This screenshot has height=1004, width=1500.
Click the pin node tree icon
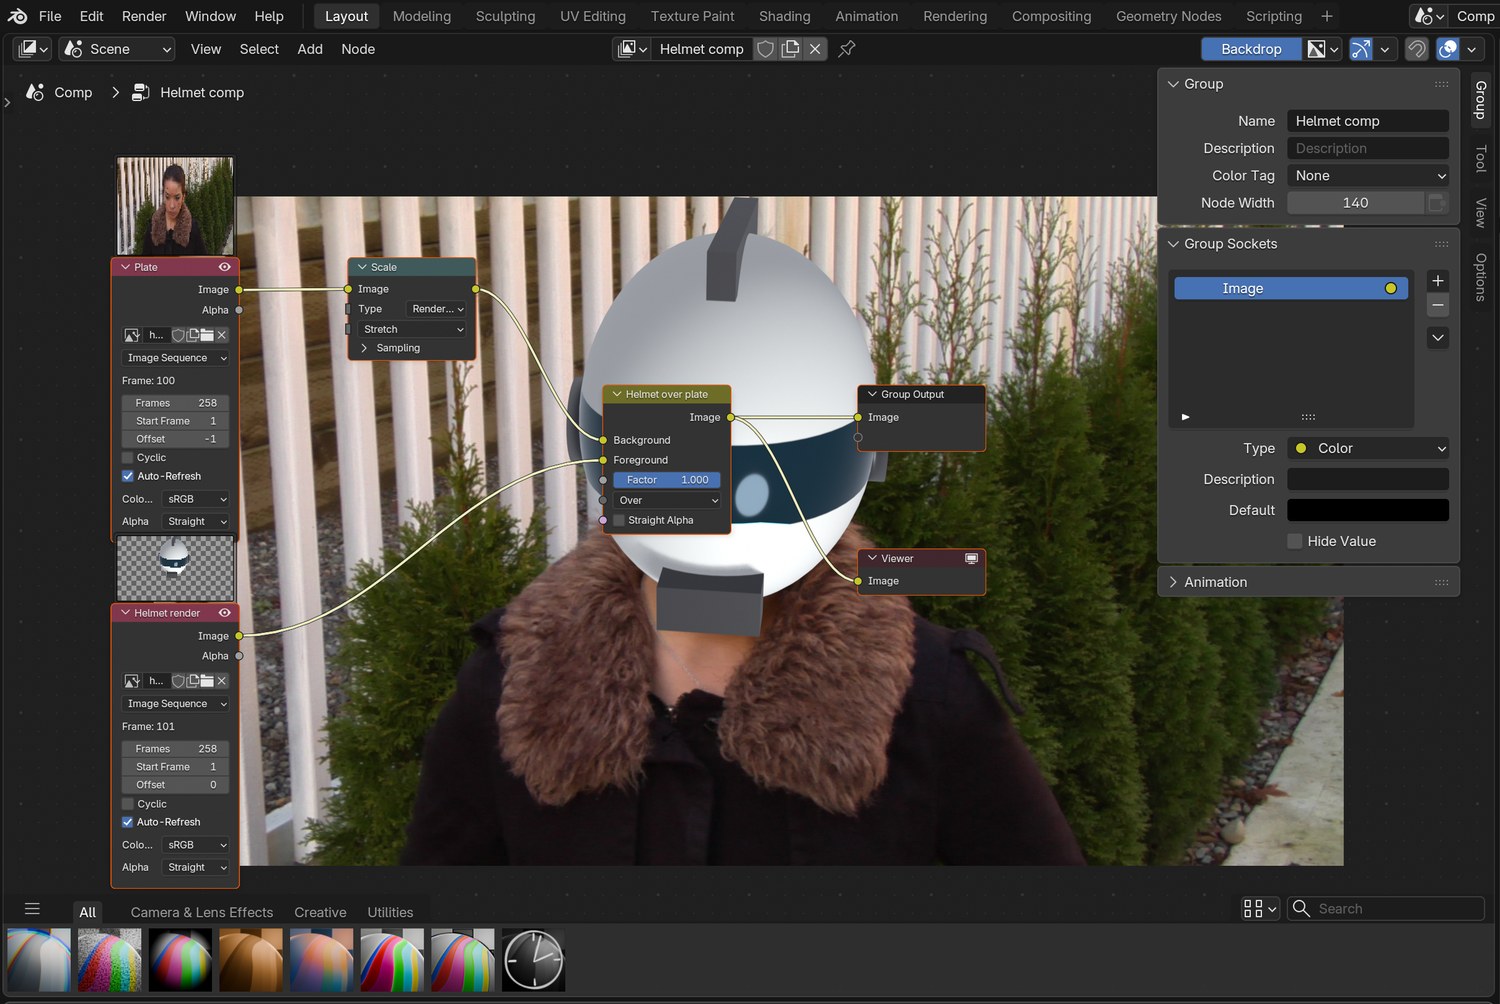[847, 48]
